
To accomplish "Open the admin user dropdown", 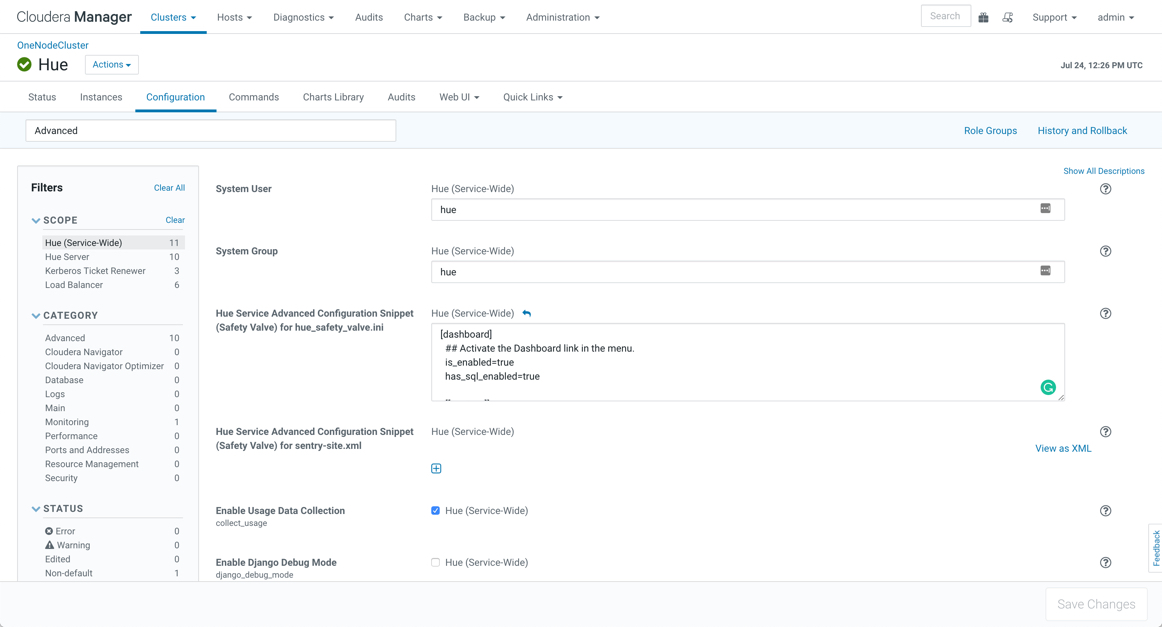I will [1115, 17].
